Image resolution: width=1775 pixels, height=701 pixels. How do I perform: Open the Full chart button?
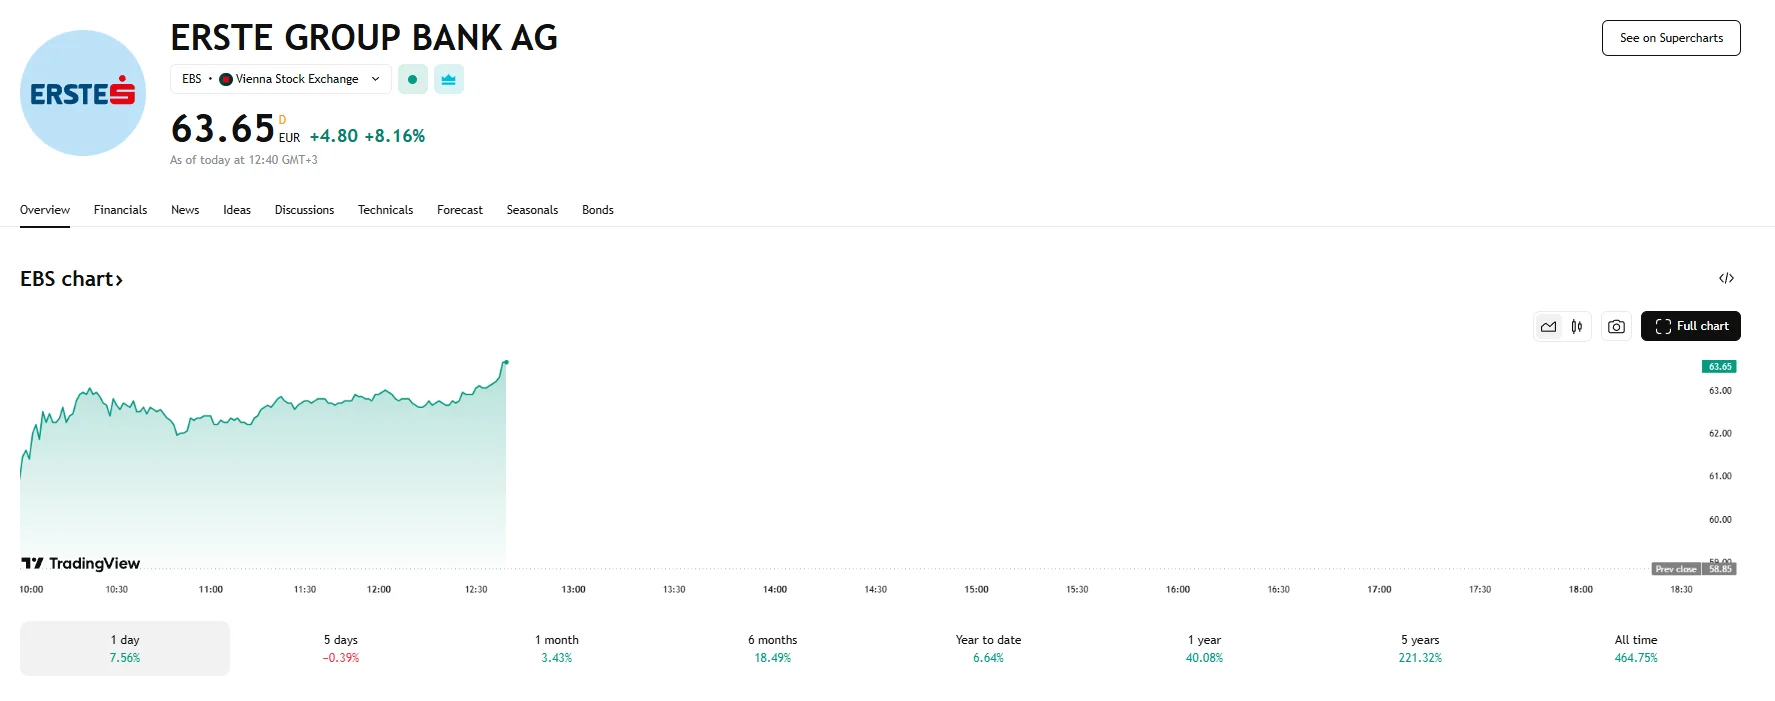pos(1691,326)
